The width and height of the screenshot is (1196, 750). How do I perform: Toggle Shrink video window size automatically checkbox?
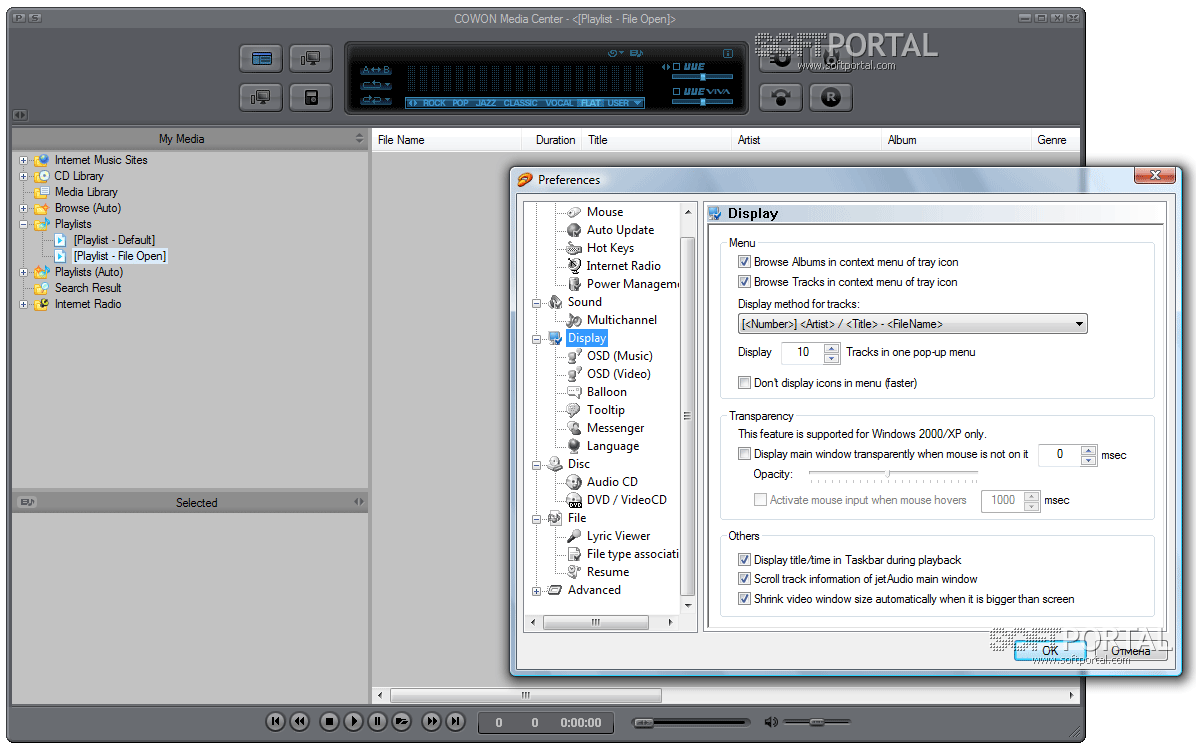coord(744,599)
